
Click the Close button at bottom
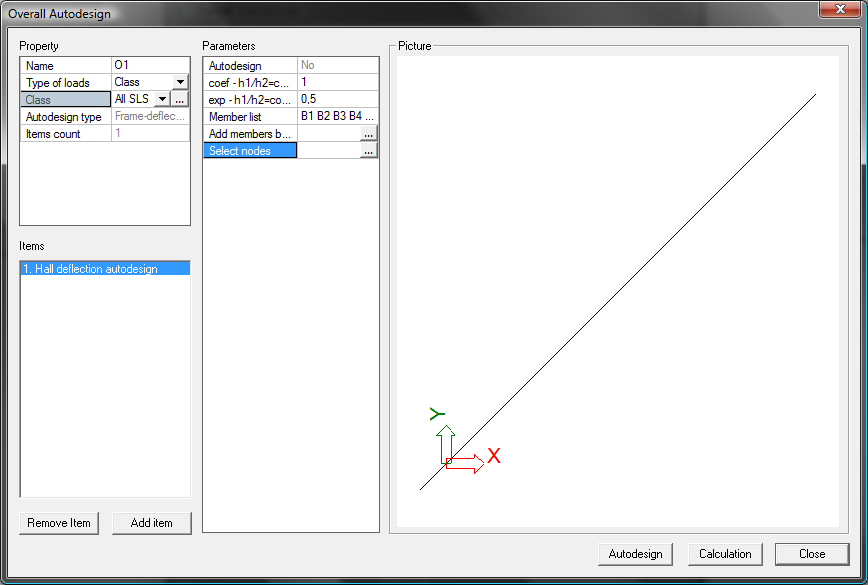point(812,554)
